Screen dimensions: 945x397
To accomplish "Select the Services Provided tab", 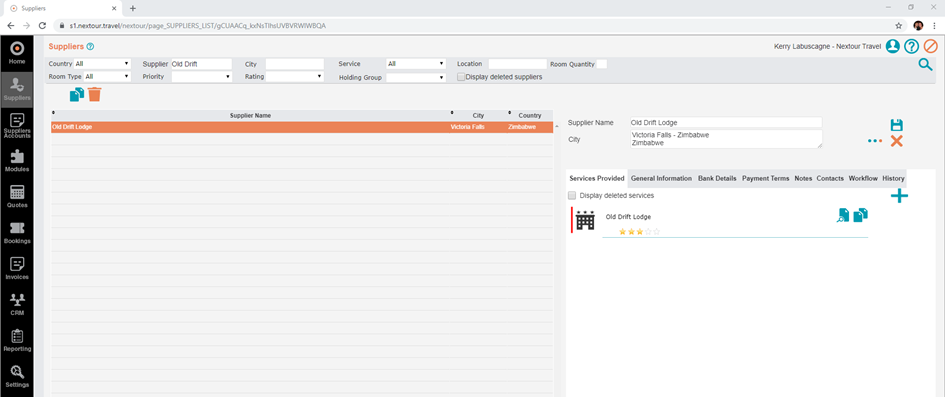I will tap(597, 179).
